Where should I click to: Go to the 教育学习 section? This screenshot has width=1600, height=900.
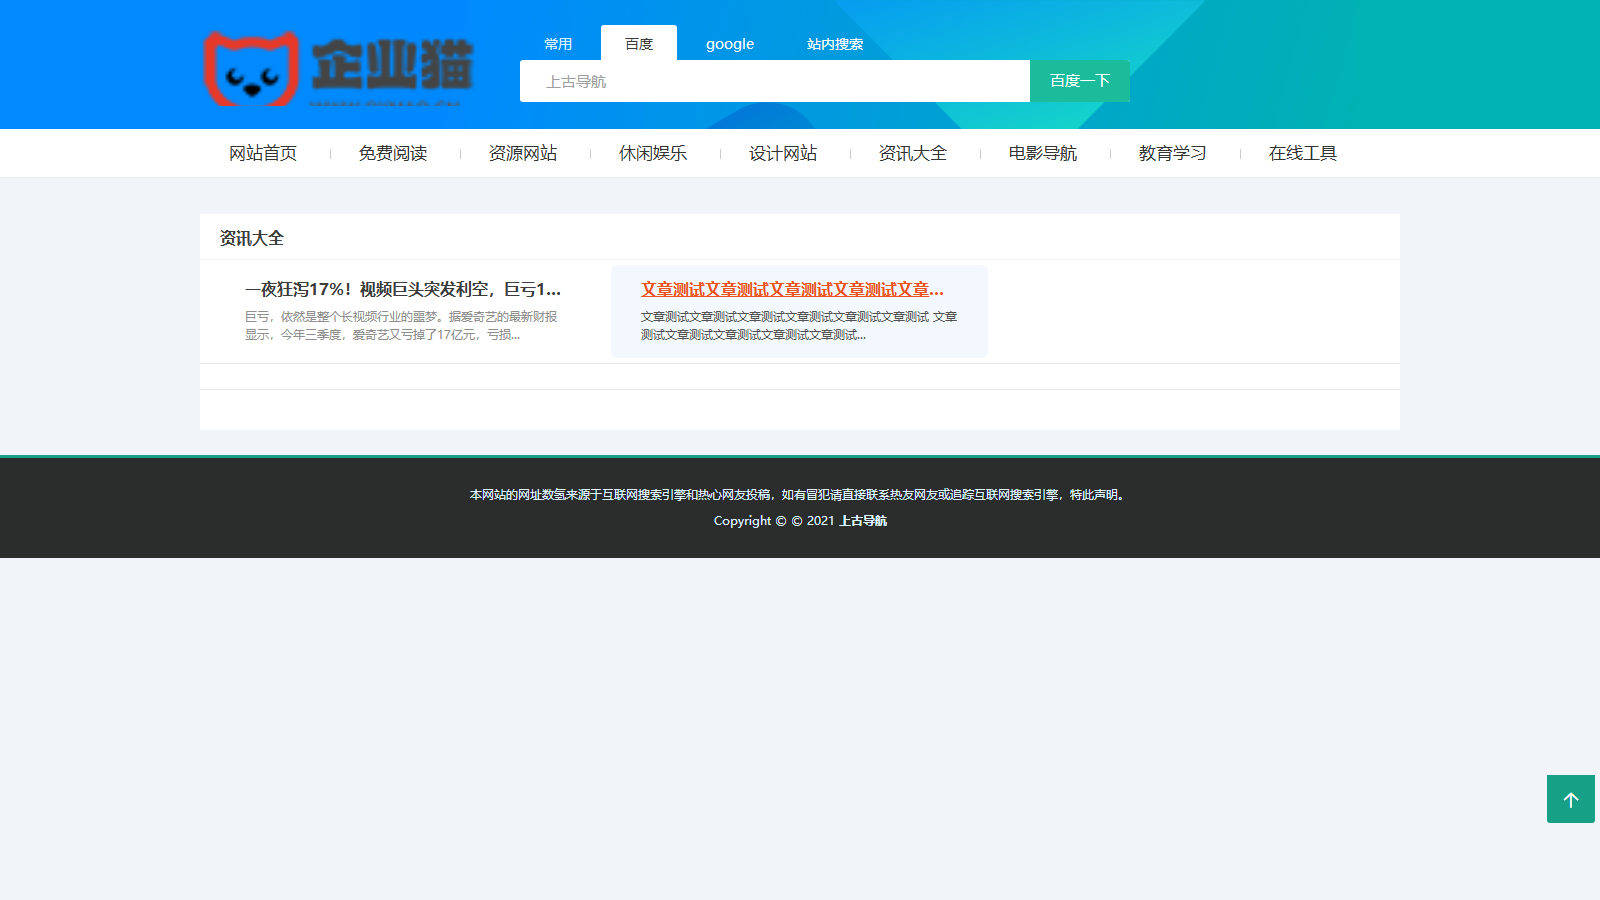point(1173,153)
